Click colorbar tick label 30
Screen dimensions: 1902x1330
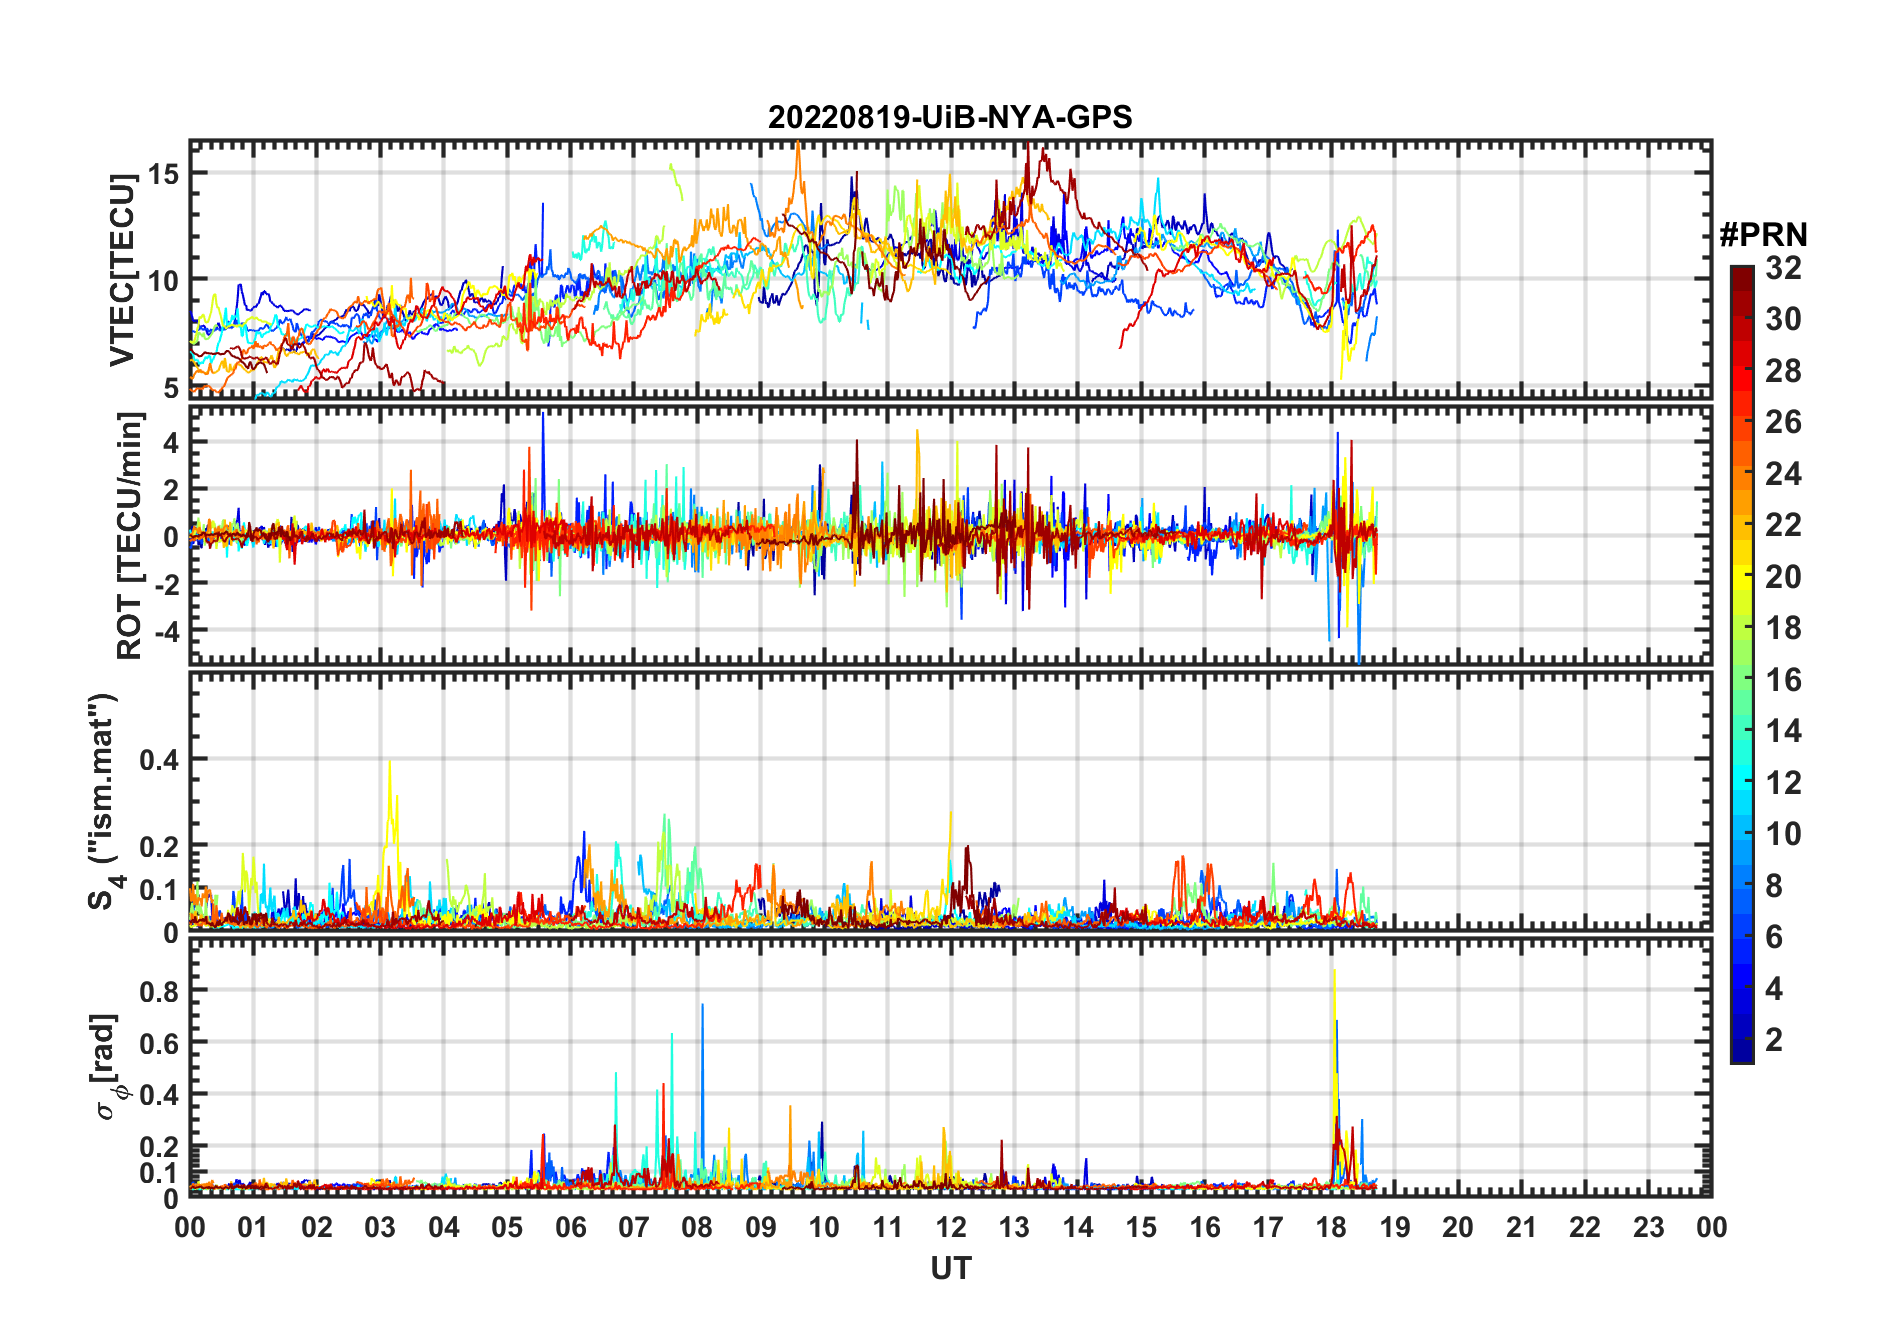[1783, 319]
